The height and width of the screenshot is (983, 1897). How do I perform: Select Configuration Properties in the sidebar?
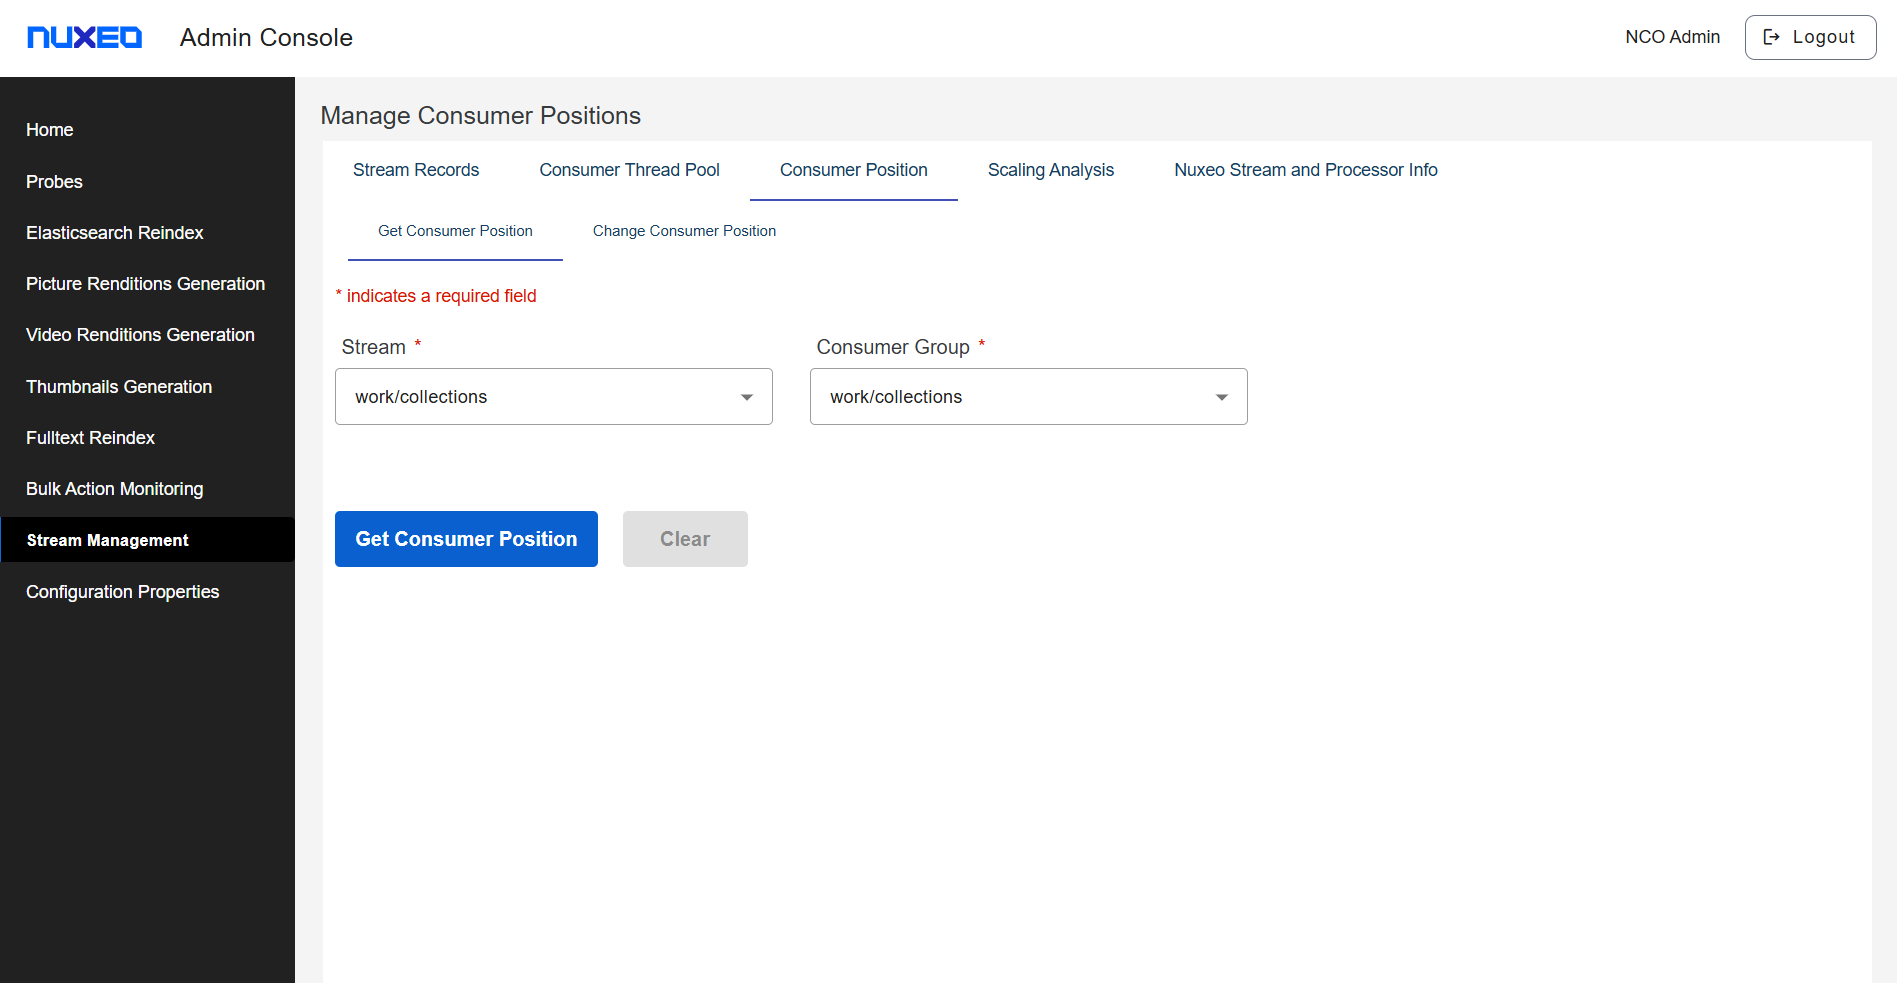pyautogui.click(x=122, y=592)
